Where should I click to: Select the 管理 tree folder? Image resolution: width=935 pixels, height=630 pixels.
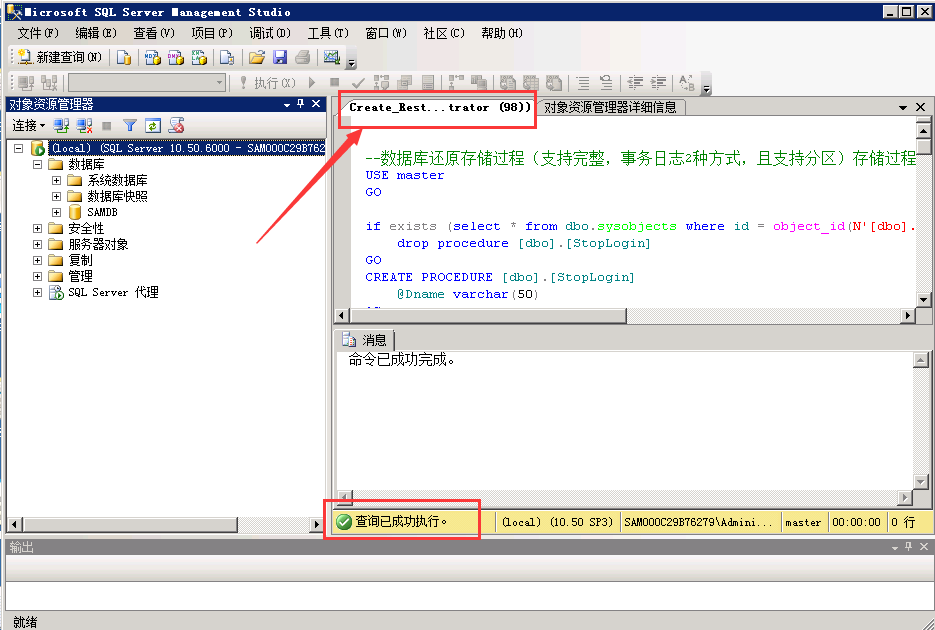[x=80, y=277]
